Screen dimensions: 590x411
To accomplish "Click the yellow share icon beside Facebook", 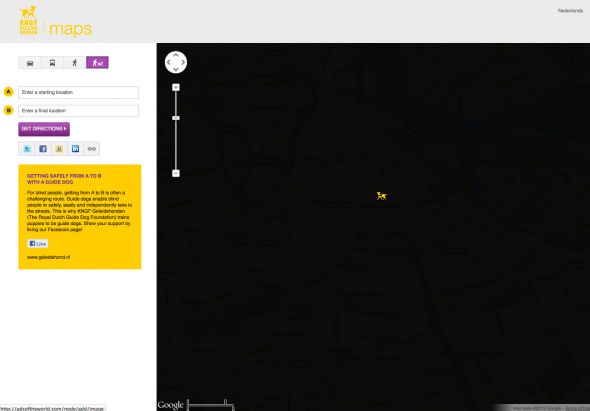I will [59, 149].
